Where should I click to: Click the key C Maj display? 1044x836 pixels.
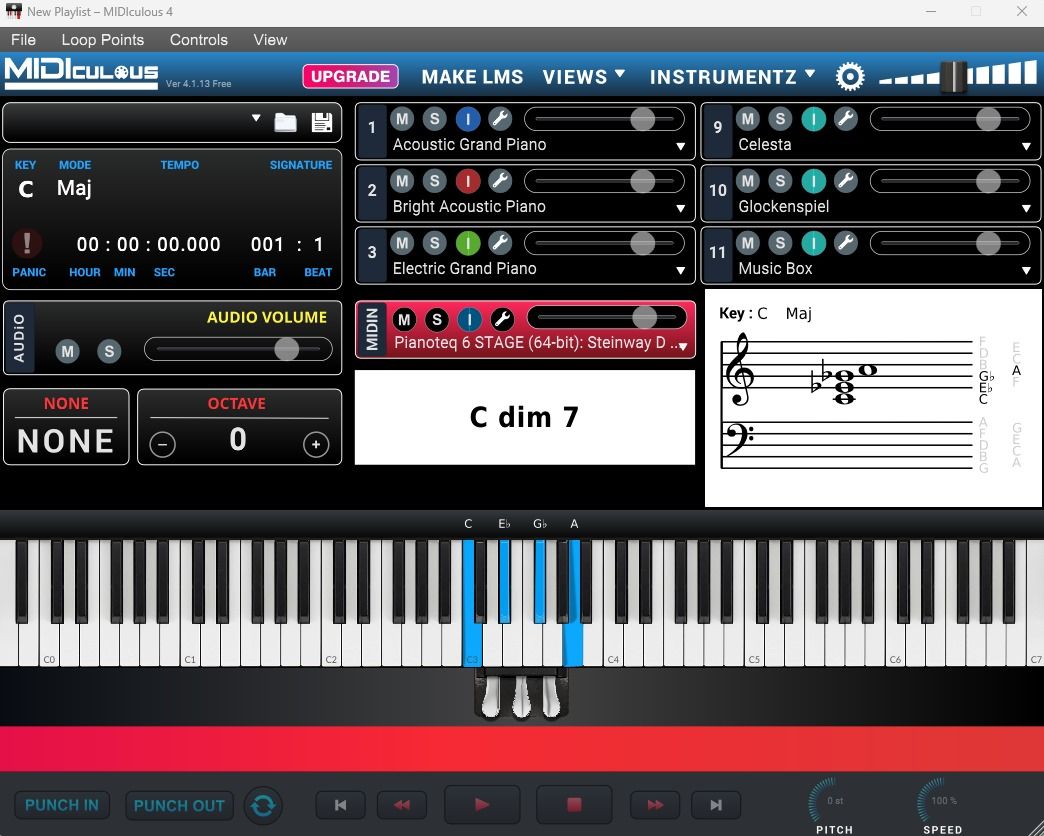pos(55,188)
